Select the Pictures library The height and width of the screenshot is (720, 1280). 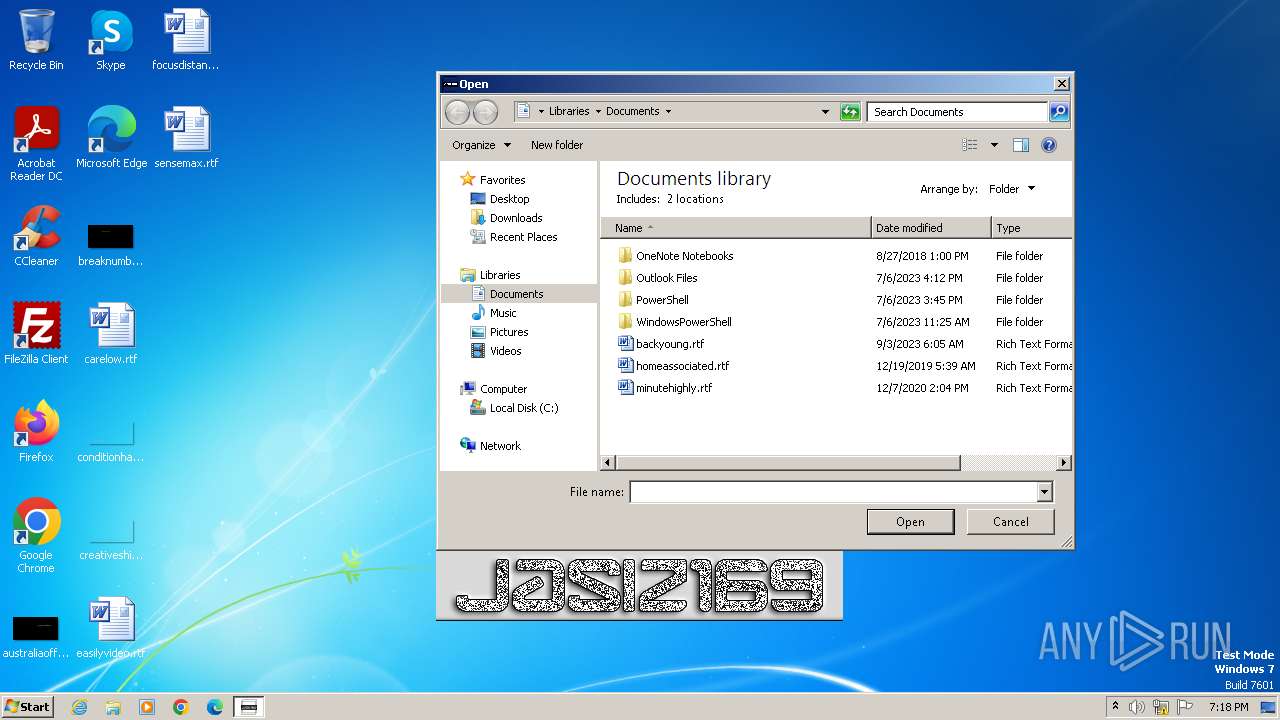click(x=509, y=332)
